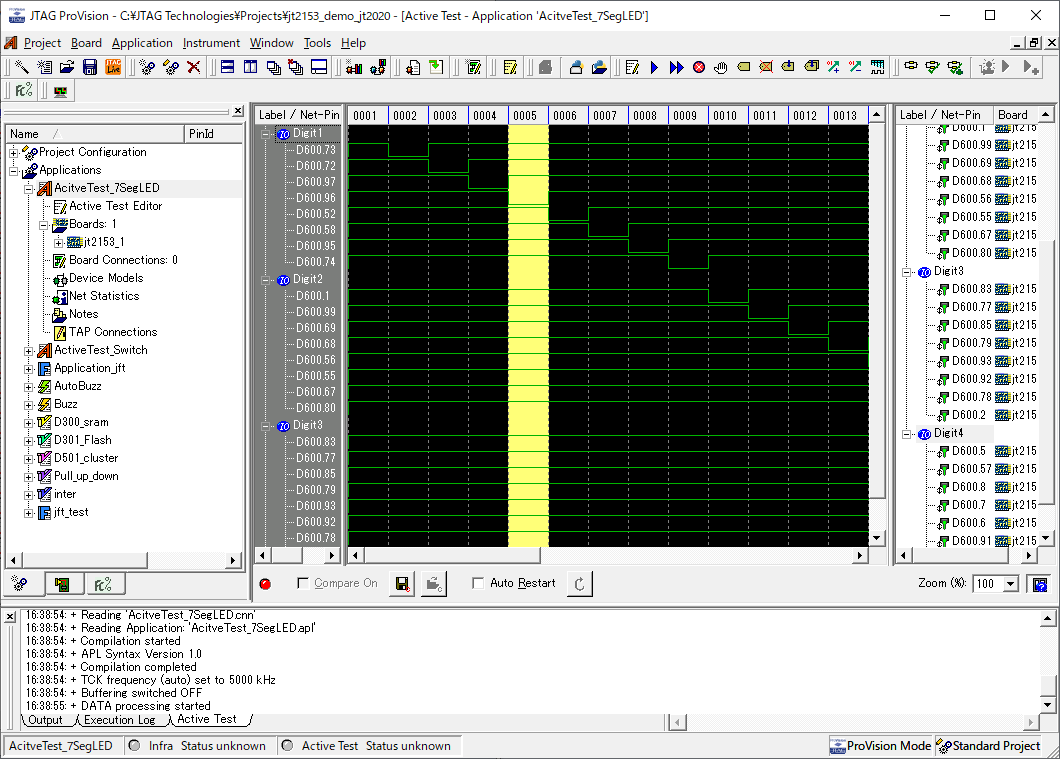This screenshot has height=759, width=1060.
Task: Select the hand pan tool icon
Action: click(x=721, y=67)
